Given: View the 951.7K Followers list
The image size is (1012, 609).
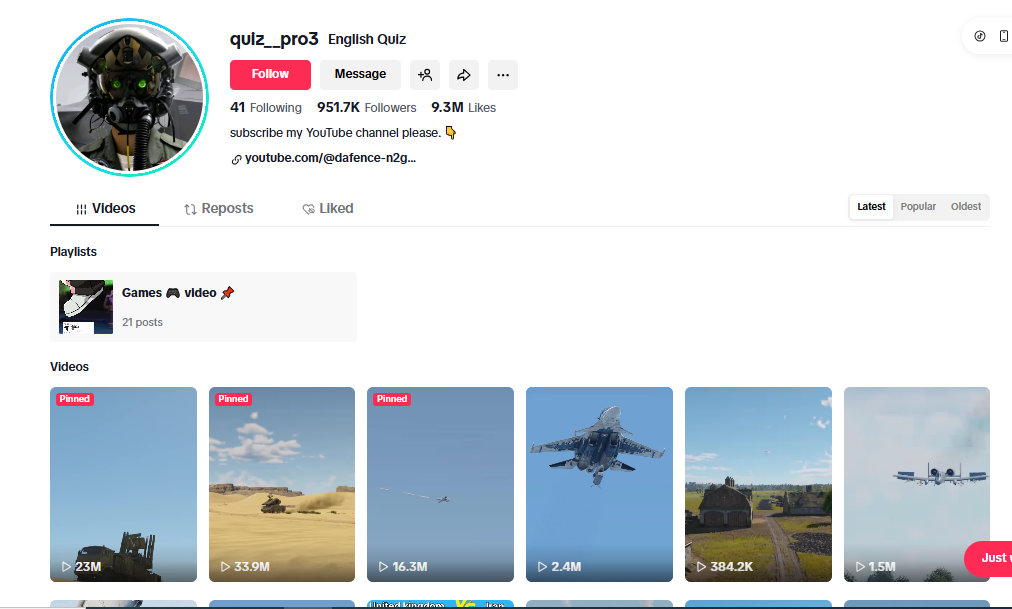Looking at the screenshot, I should [366, 108].
